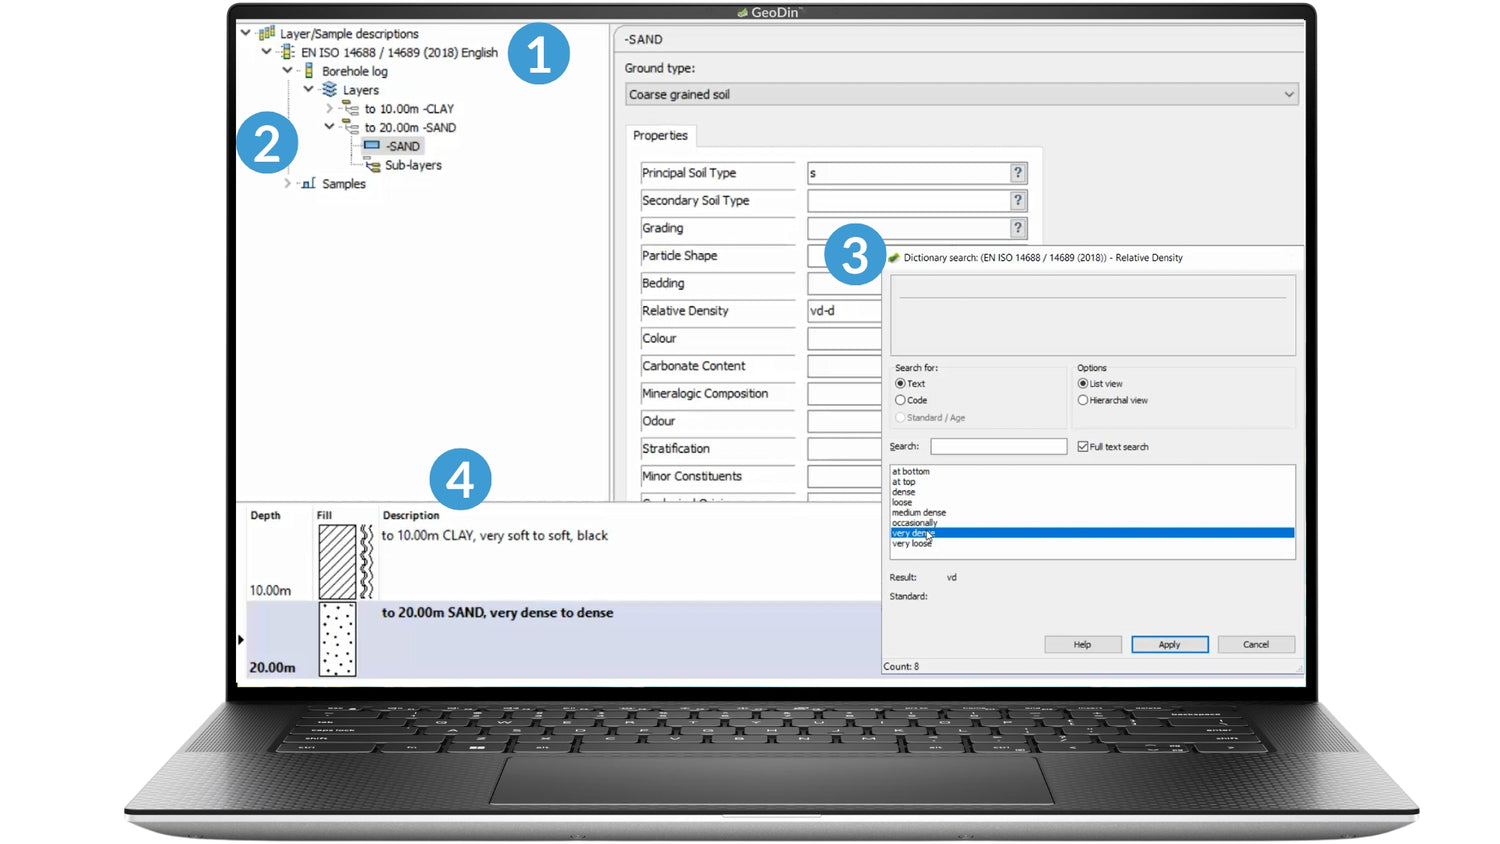Screen dimensions: 1500x844
Task: Uncheck the Full text search checkbox
Action: point(1082,447)
